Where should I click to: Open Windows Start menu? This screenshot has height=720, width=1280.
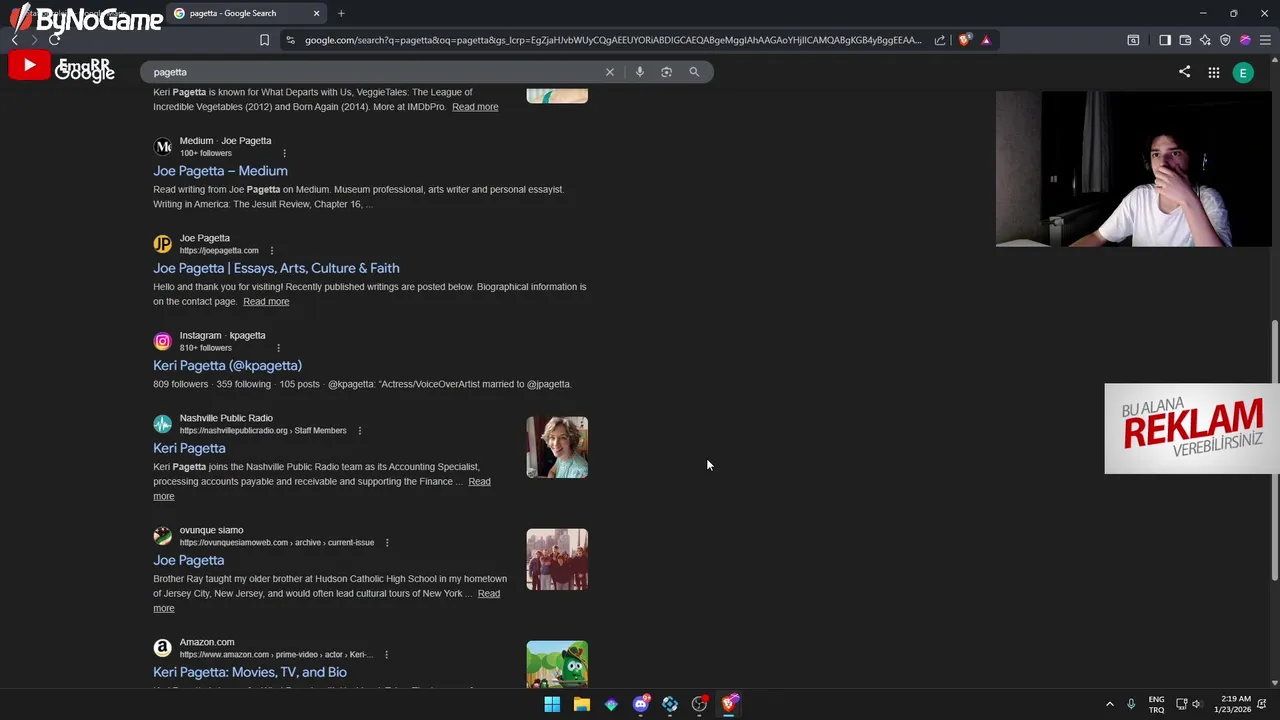coord(552,704)
